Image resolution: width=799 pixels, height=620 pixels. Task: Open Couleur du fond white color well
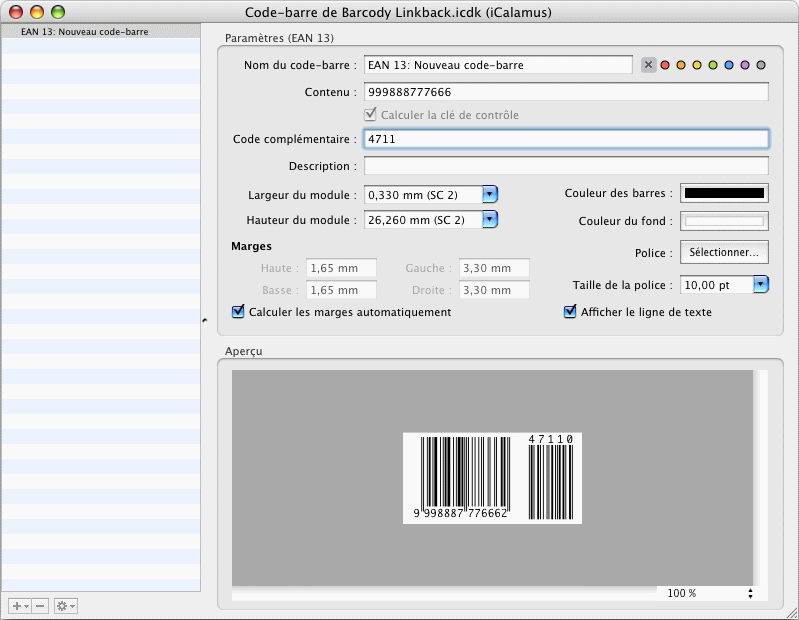[x=724, y=221]
